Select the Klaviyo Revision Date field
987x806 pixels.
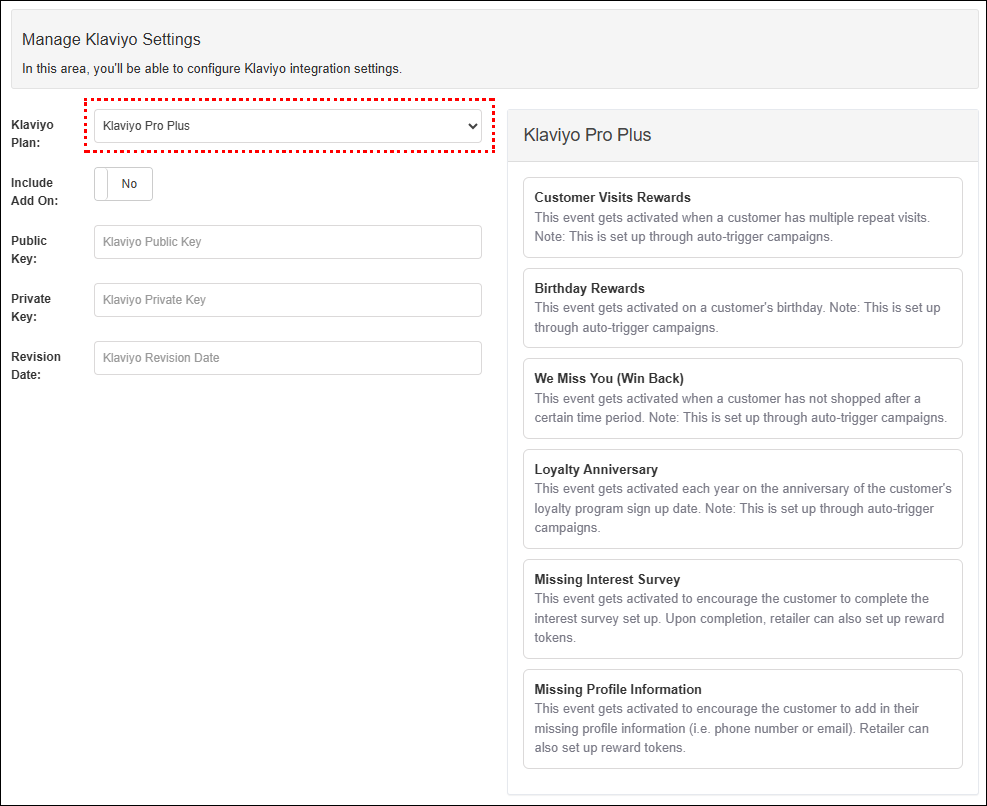point(287,358)
